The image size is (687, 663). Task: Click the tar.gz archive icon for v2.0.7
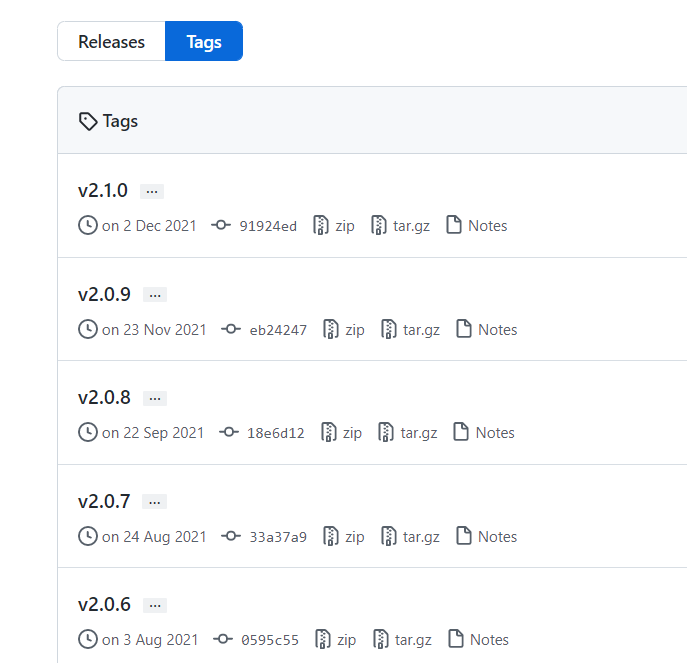click(x=389, y=537)
